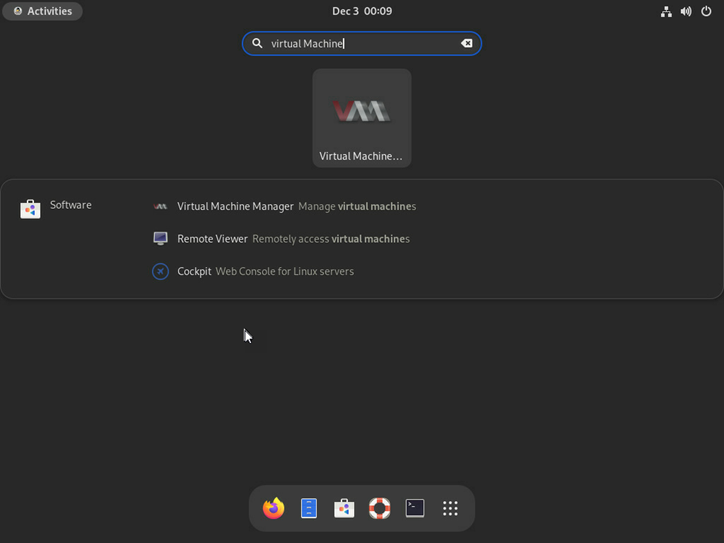Click 'Remotely access virtual machines' description
This screenshot has width=724, height=543.
(x=331, y=239)
